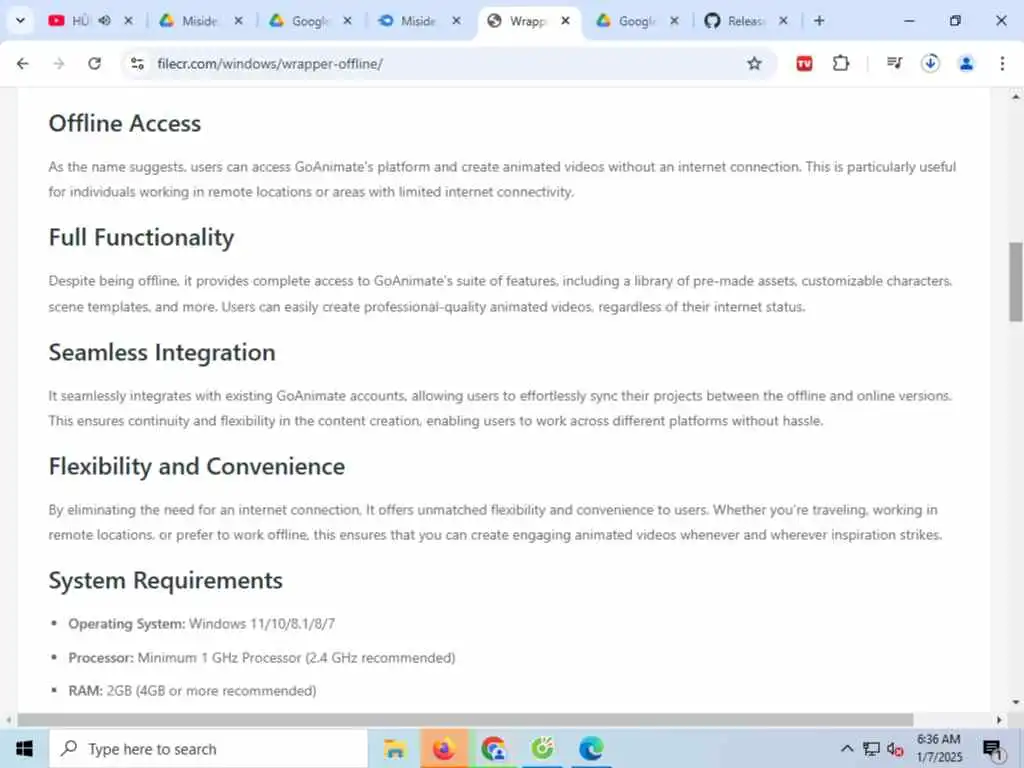The width and height of the screenshot is (1024, 768).
Task: Open Microsoft Edge from the taskbar
Action: (591, 749)
